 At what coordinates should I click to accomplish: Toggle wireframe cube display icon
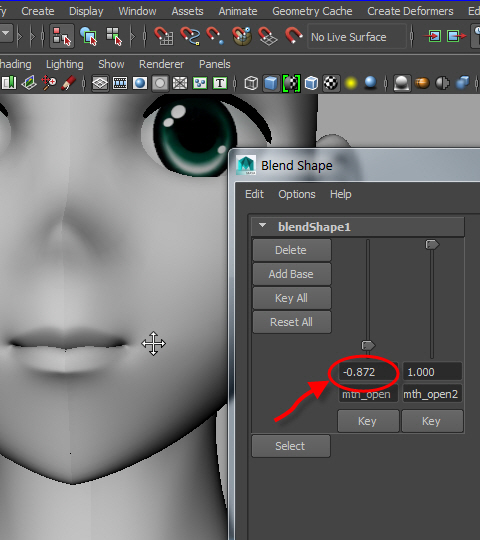point(251,83)
